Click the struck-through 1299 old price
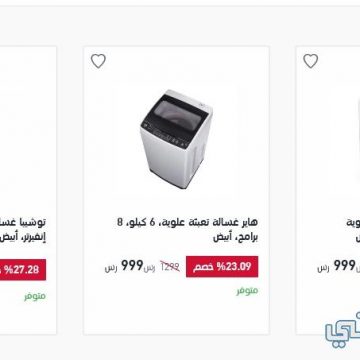This screenshot has width=360, height=360. 170,266
